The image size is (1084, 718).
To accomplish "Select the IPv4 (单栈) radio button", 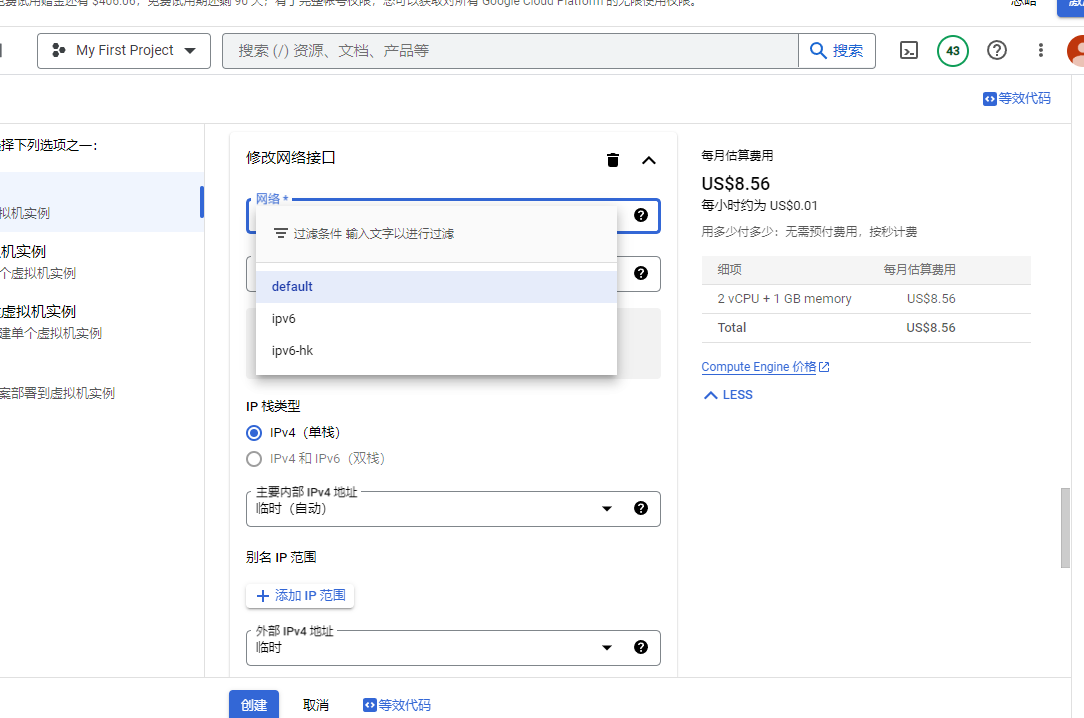I will (254, 433).
